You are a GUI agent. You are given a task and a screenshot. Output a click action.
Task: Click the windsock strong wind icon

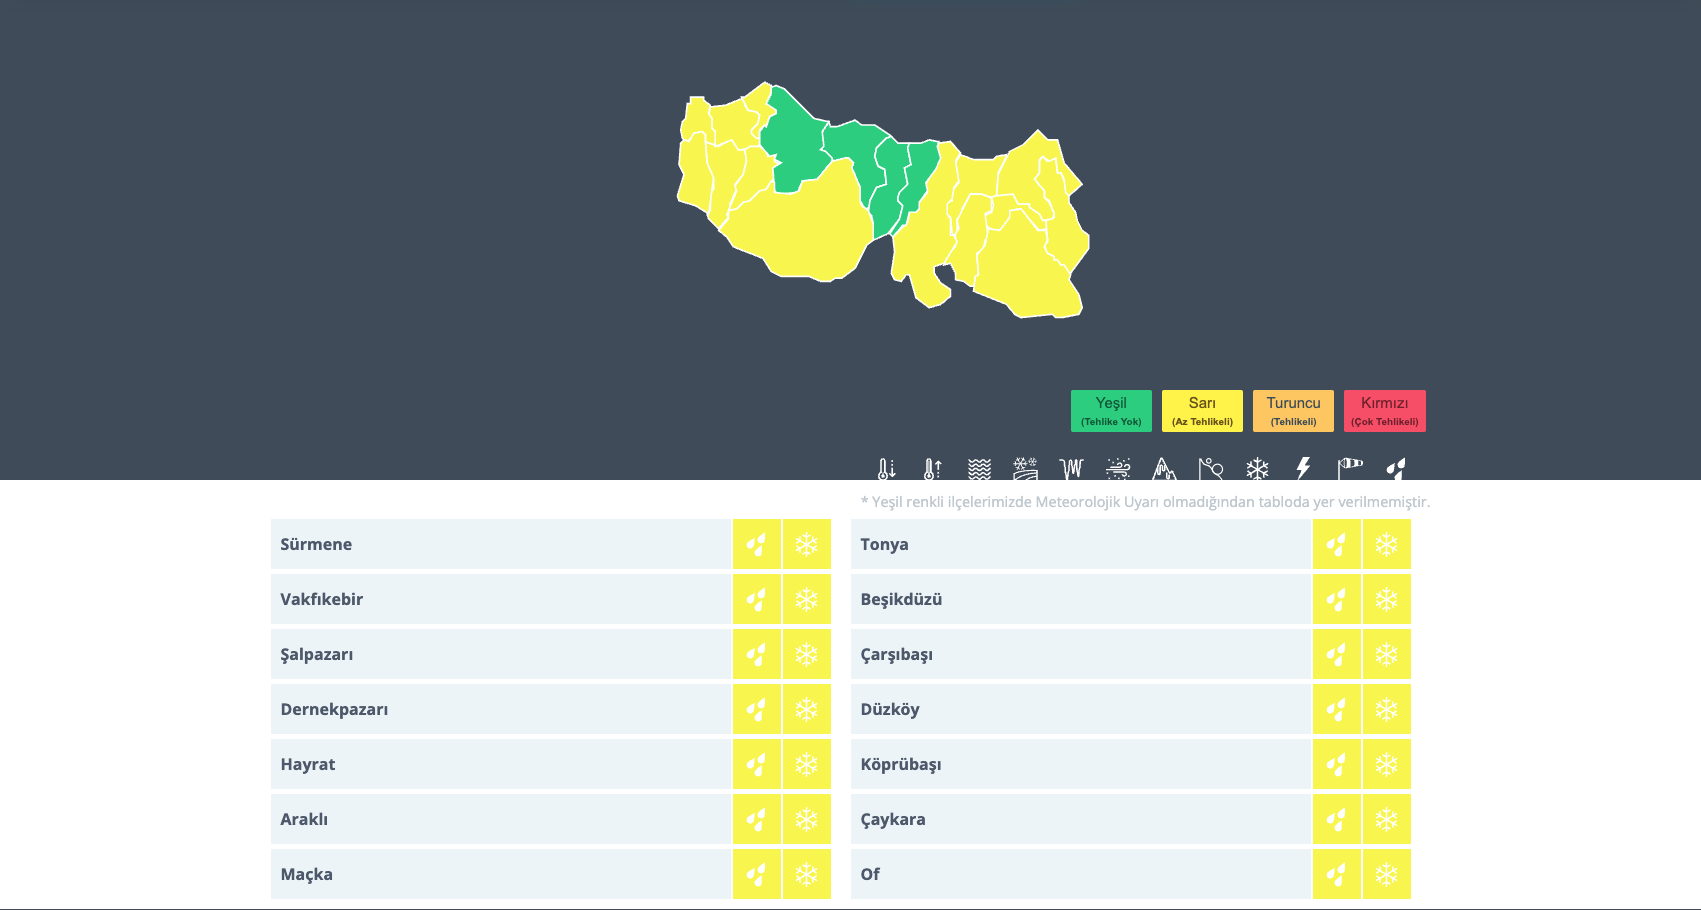point(1350,469)
